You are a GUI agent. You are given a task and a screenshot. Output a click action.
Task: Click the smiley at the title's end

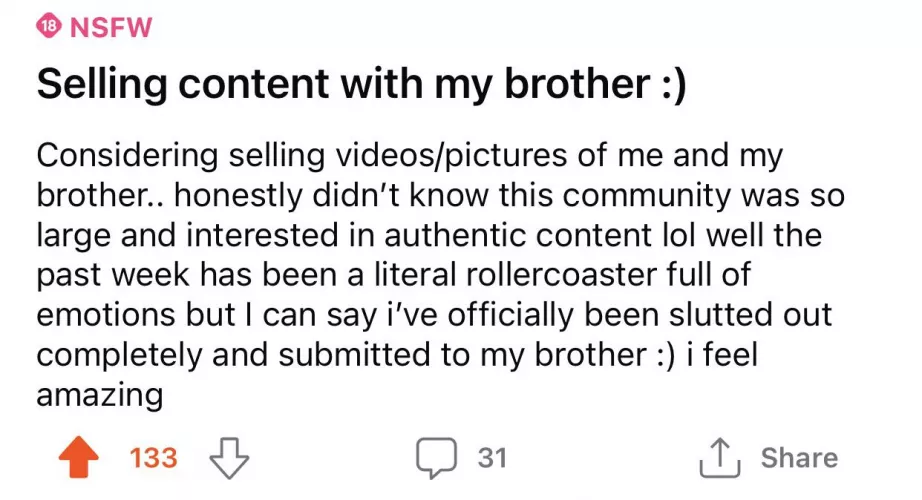pos(670,85)
